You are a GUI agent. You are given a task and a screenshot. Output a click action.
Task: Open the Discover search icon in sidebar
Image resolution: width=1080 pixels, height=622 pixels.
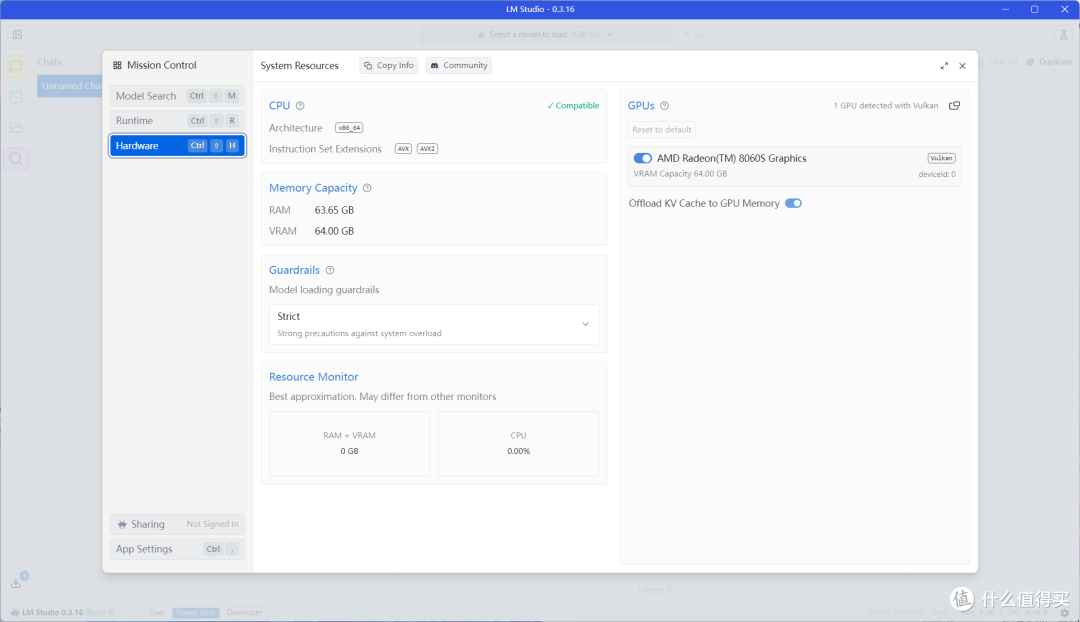(16, 159)
